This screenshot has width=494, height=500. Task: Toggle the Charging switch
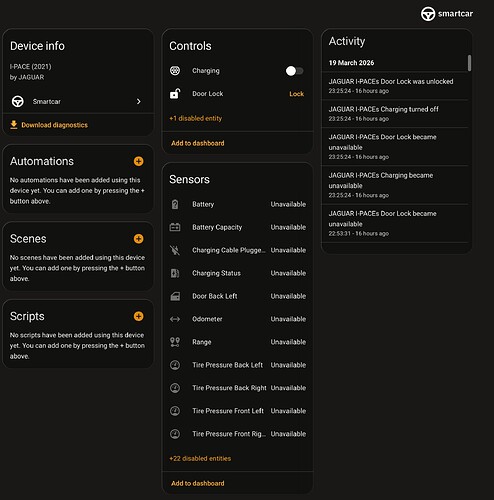(294, 71)
